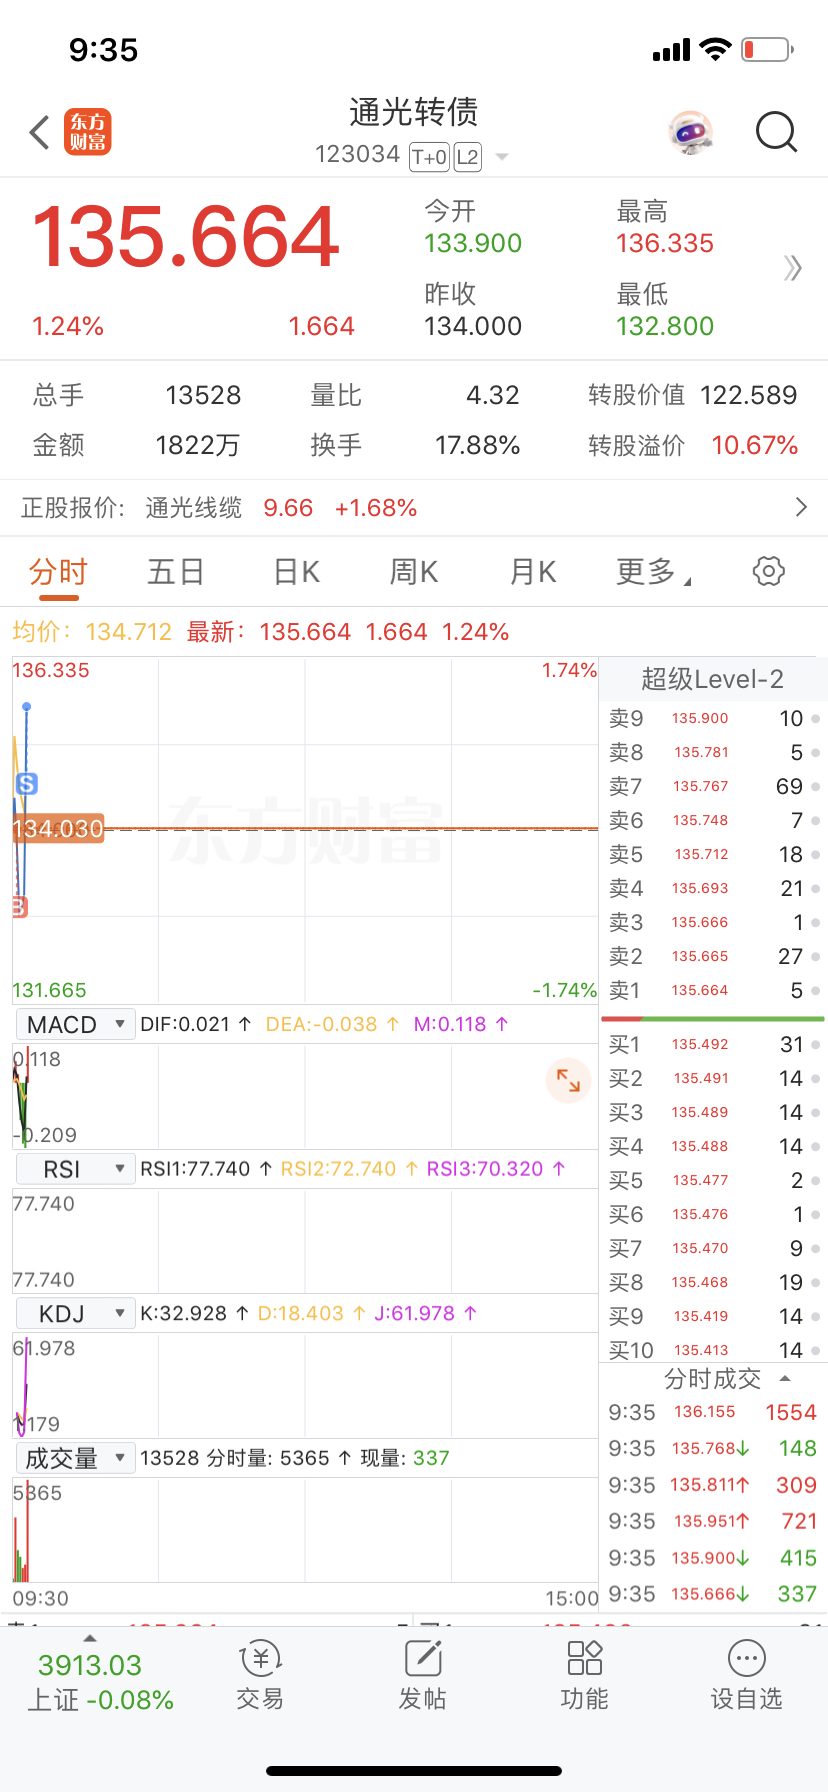828x1792 pixels.
Task: Tap the buy-sell ratio bar
Action: pos(713,1019)
